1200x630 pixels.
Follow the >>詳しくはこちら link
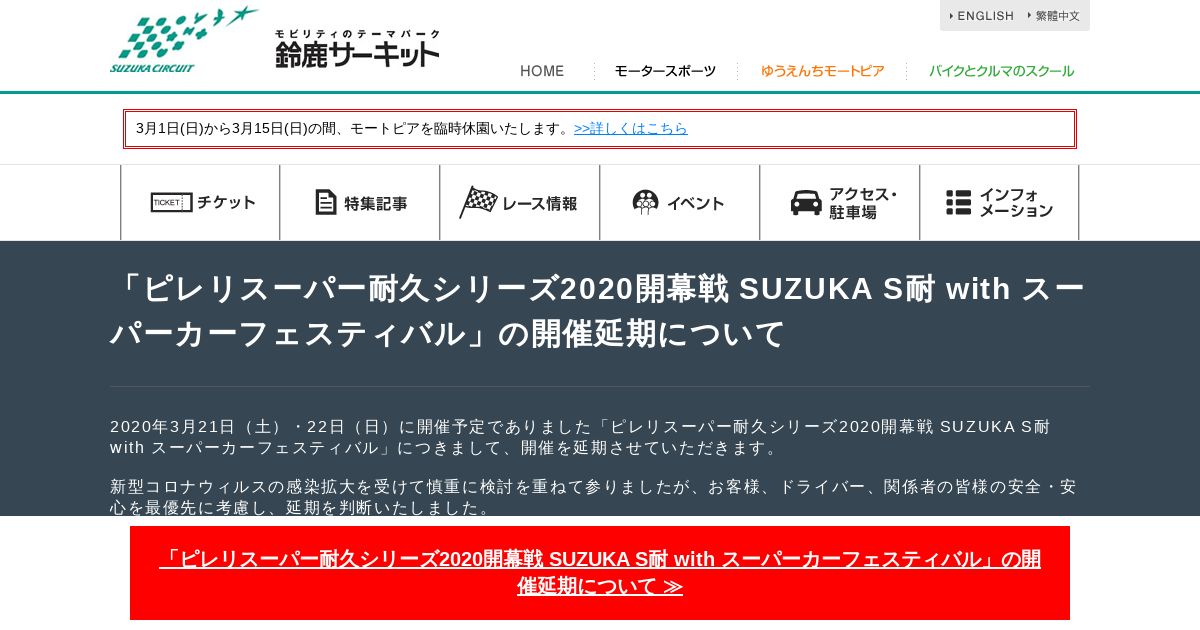click(x=631, y=128)
